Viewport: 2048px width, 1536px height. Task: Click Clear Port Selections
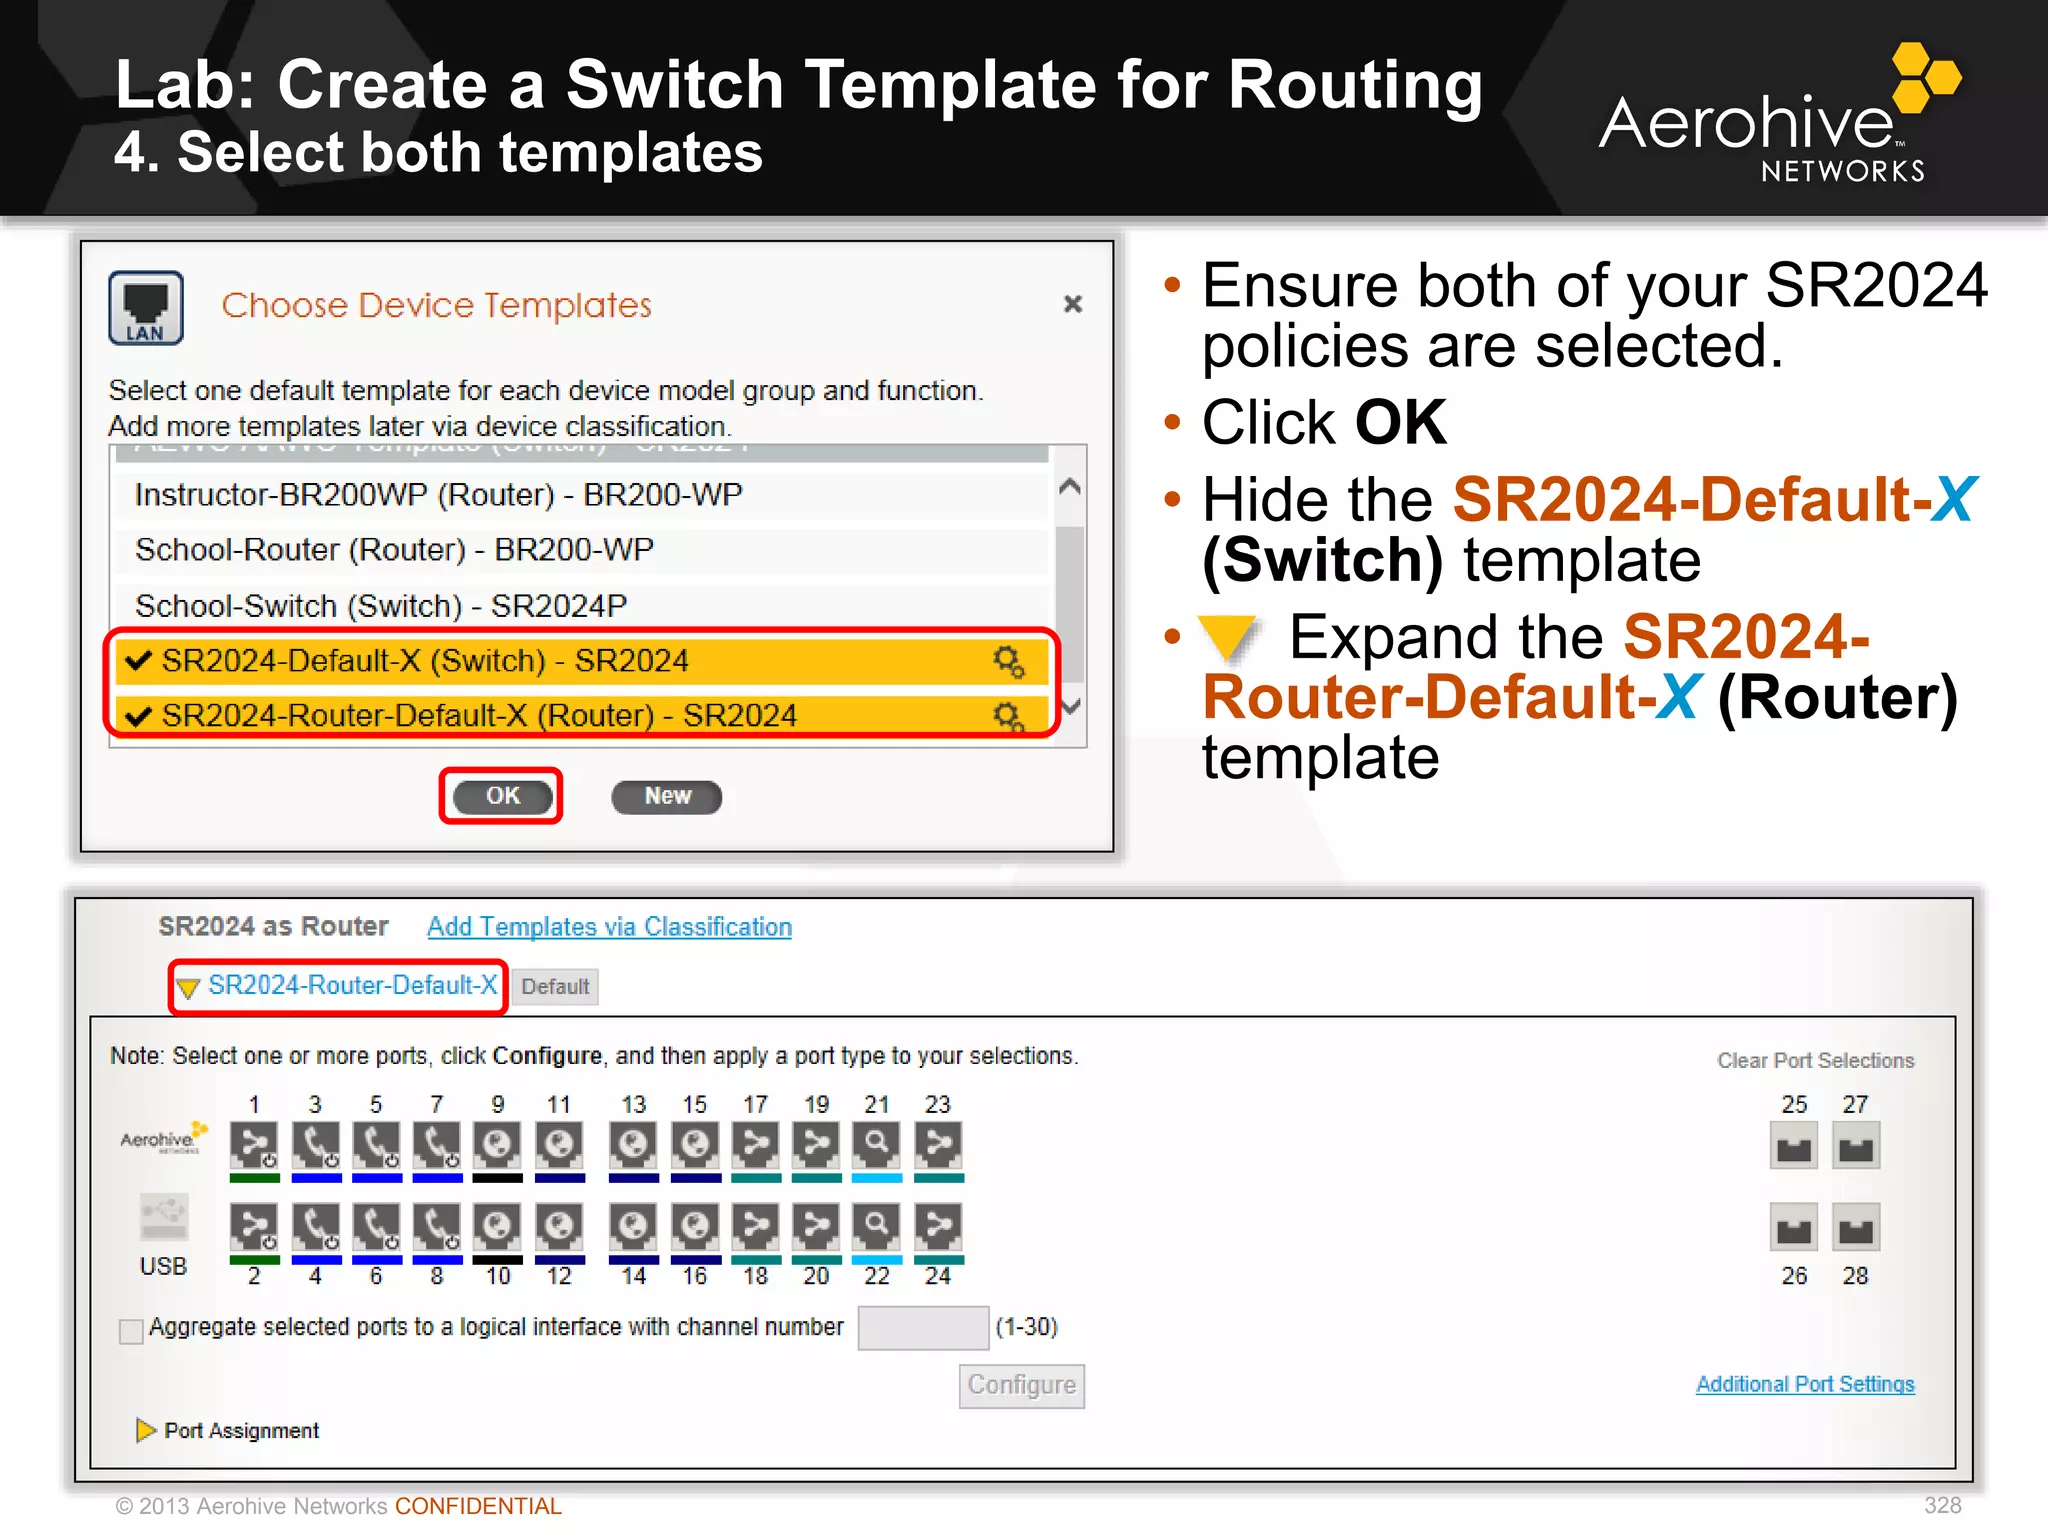click(x=1816, y=1061)
